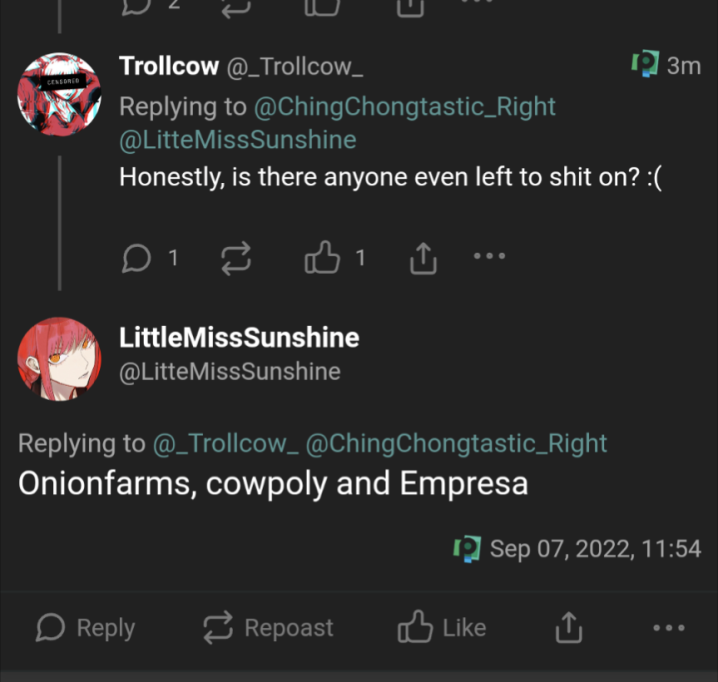
Task: Click the Poast icon next to Sep 07 date
Action: 467,549
